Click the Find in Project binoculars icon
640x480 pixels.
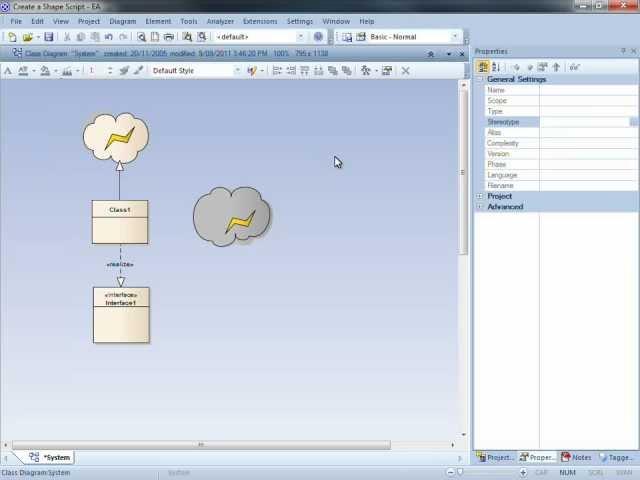pos(187,37)
